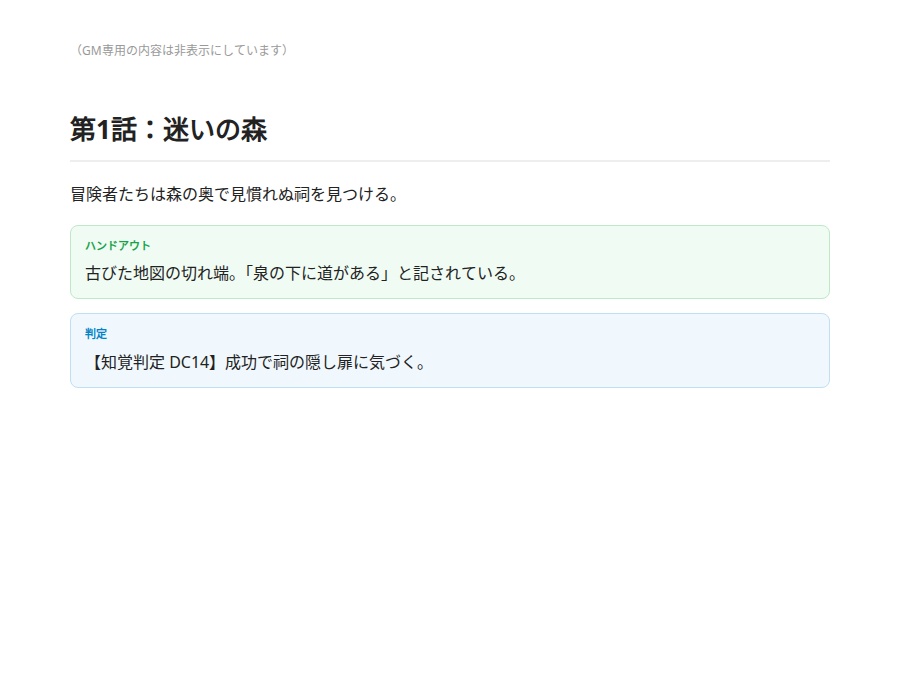Click 迷いの森 in the page title
This screenshot has height=700, width=900.
coord(215,129)
